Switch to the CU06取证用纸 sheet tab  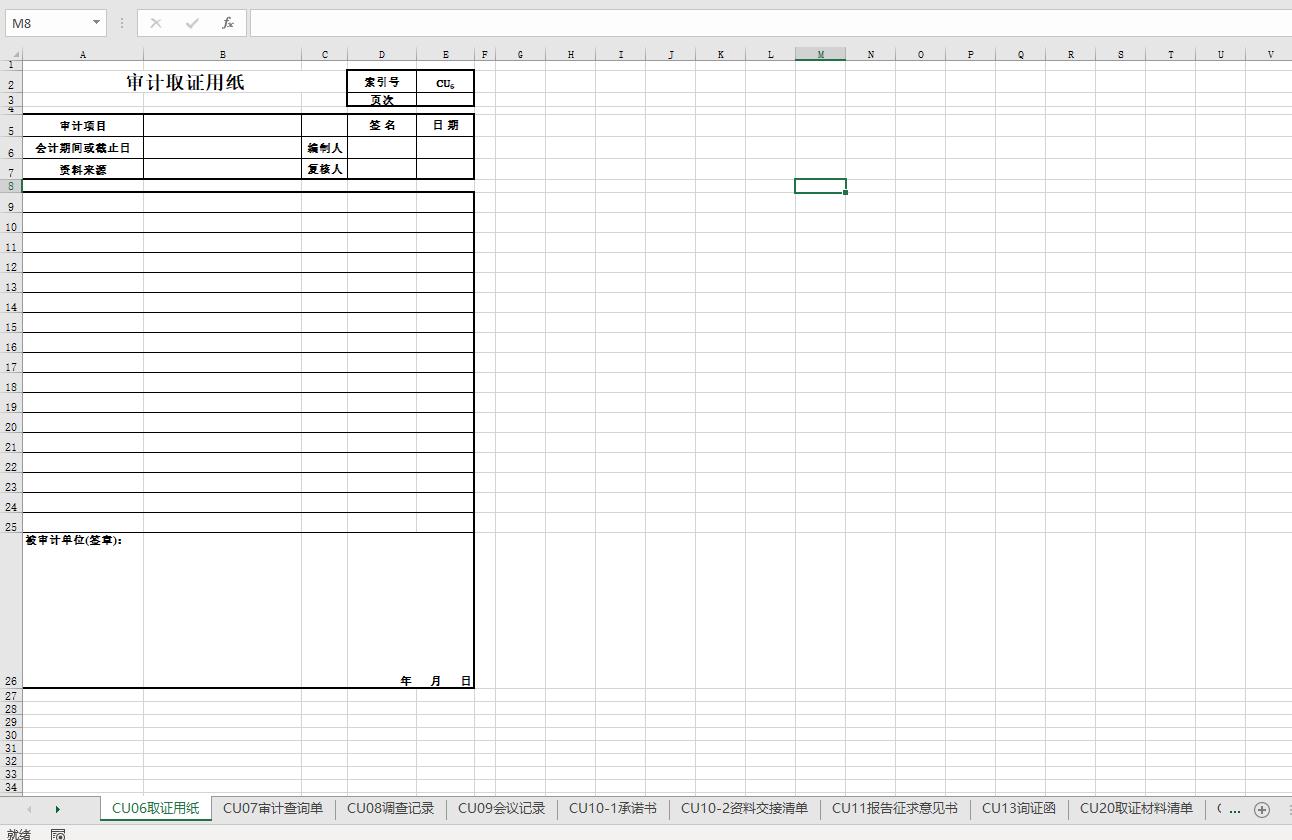click(x=156, y=808)
